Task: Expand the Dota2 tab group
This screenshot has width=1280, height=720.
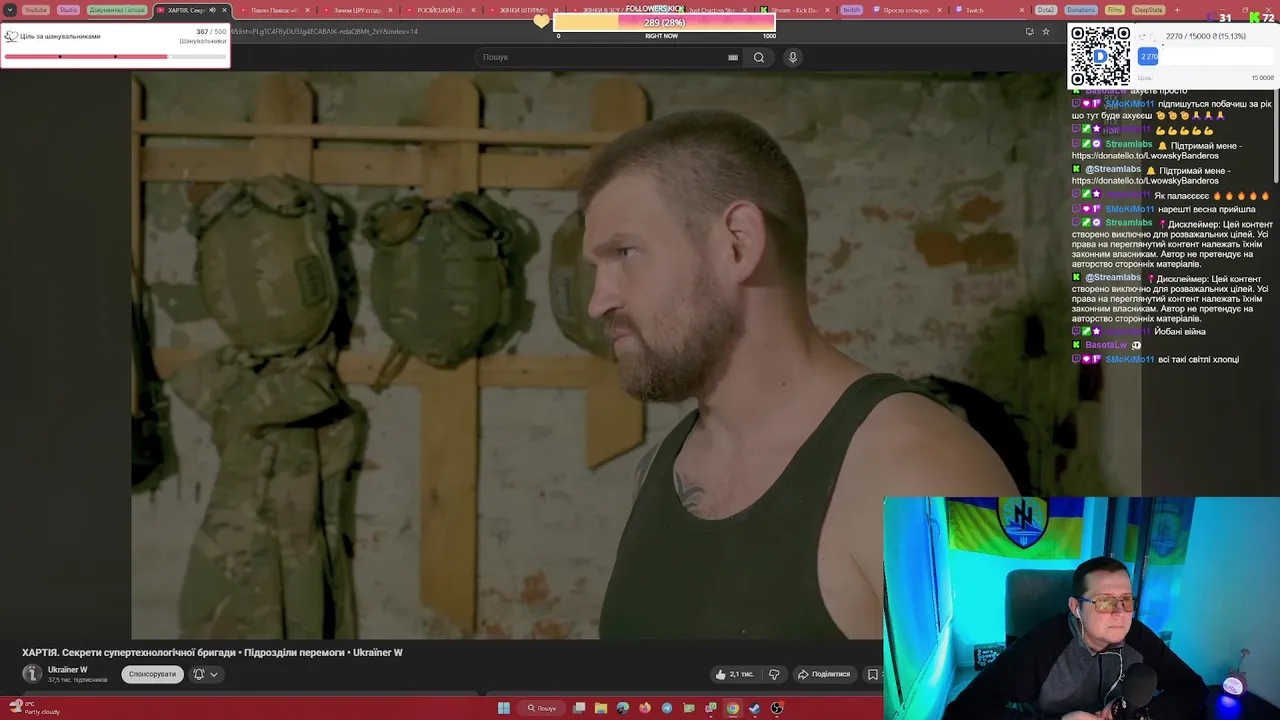Action: click(x=1046, y=10)
